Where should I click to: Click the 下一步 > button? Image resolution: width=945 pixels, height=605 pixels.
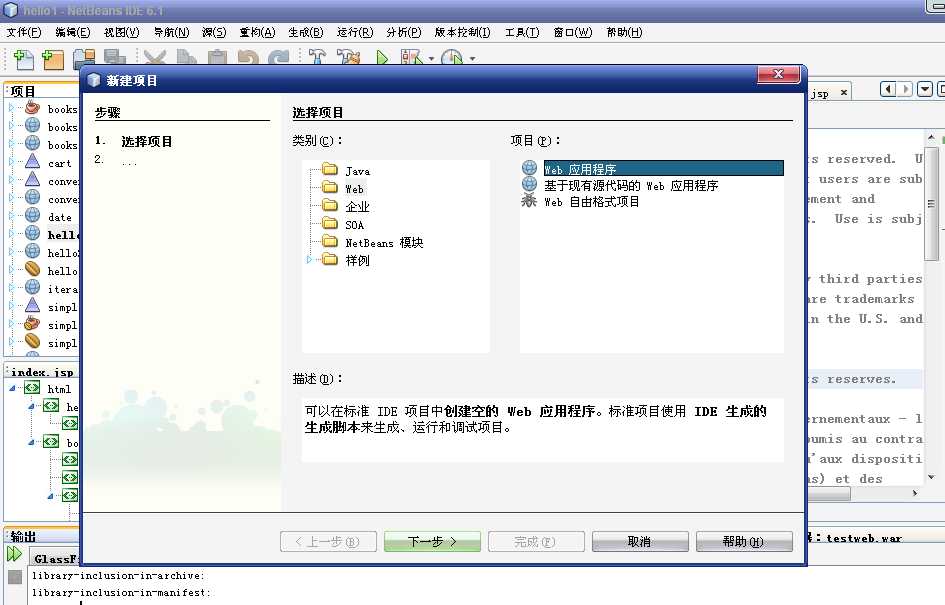(432, 542)
